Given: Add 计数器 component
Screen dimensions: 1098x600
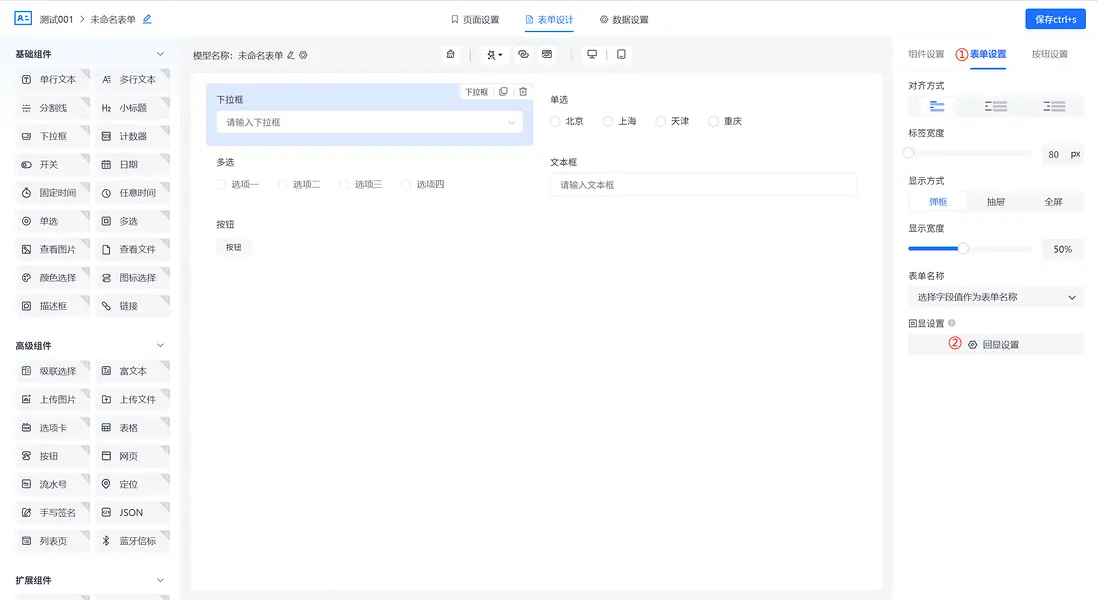Looking at the screenshot, I should [x=132, y=137].
